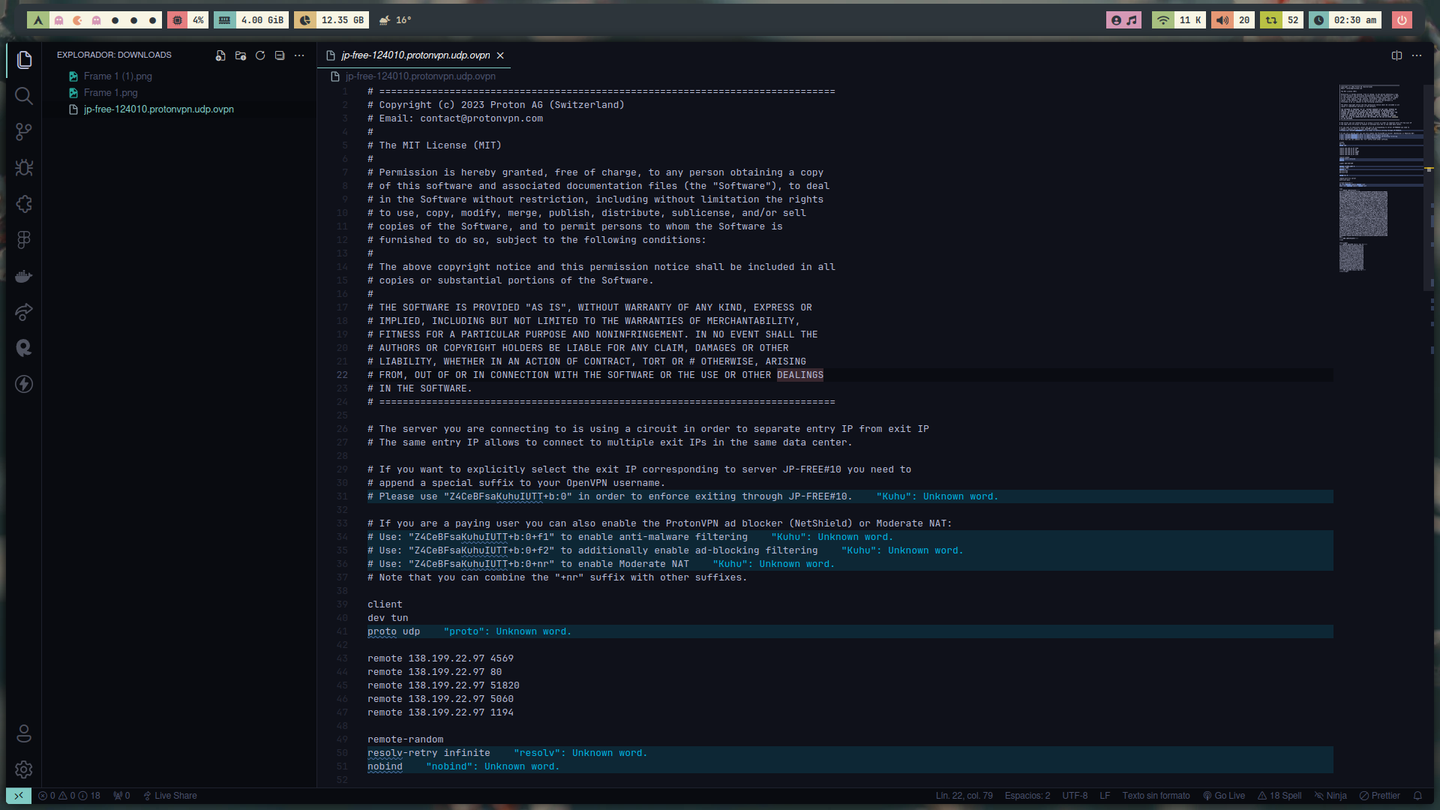Screen dimensions: 1440x810
Task: Open the Extensions view
Action: (24, 204)
